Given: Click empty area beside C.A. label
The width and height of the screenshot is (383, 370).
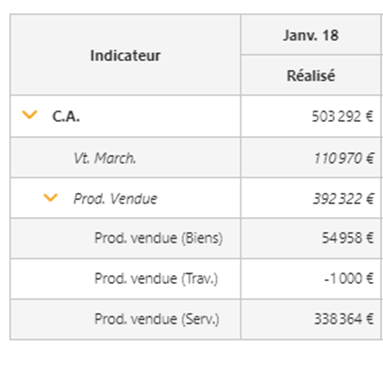Looking at the screenshot, I should [160, 116].
